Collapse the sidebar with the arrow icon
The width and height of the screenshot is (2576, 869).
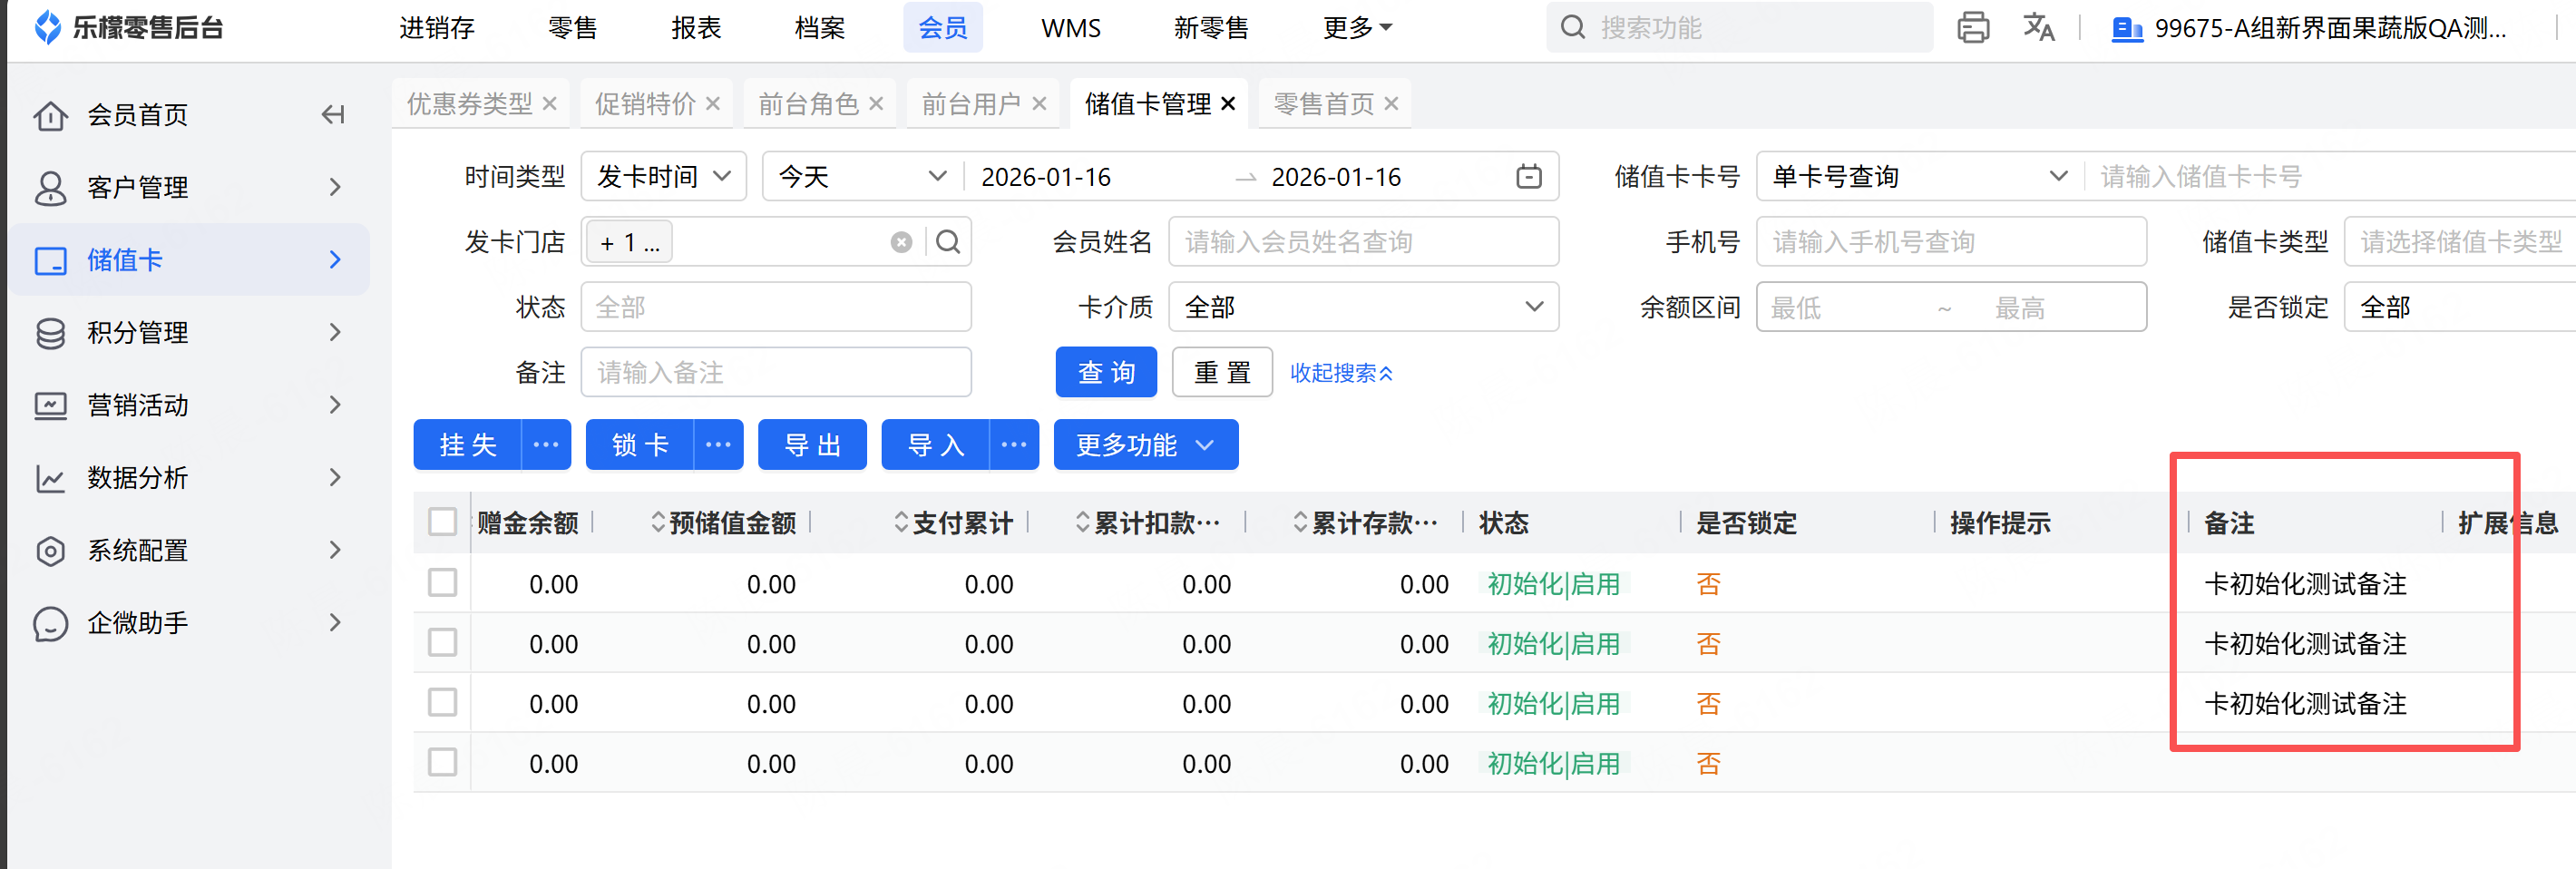(333, 115)
